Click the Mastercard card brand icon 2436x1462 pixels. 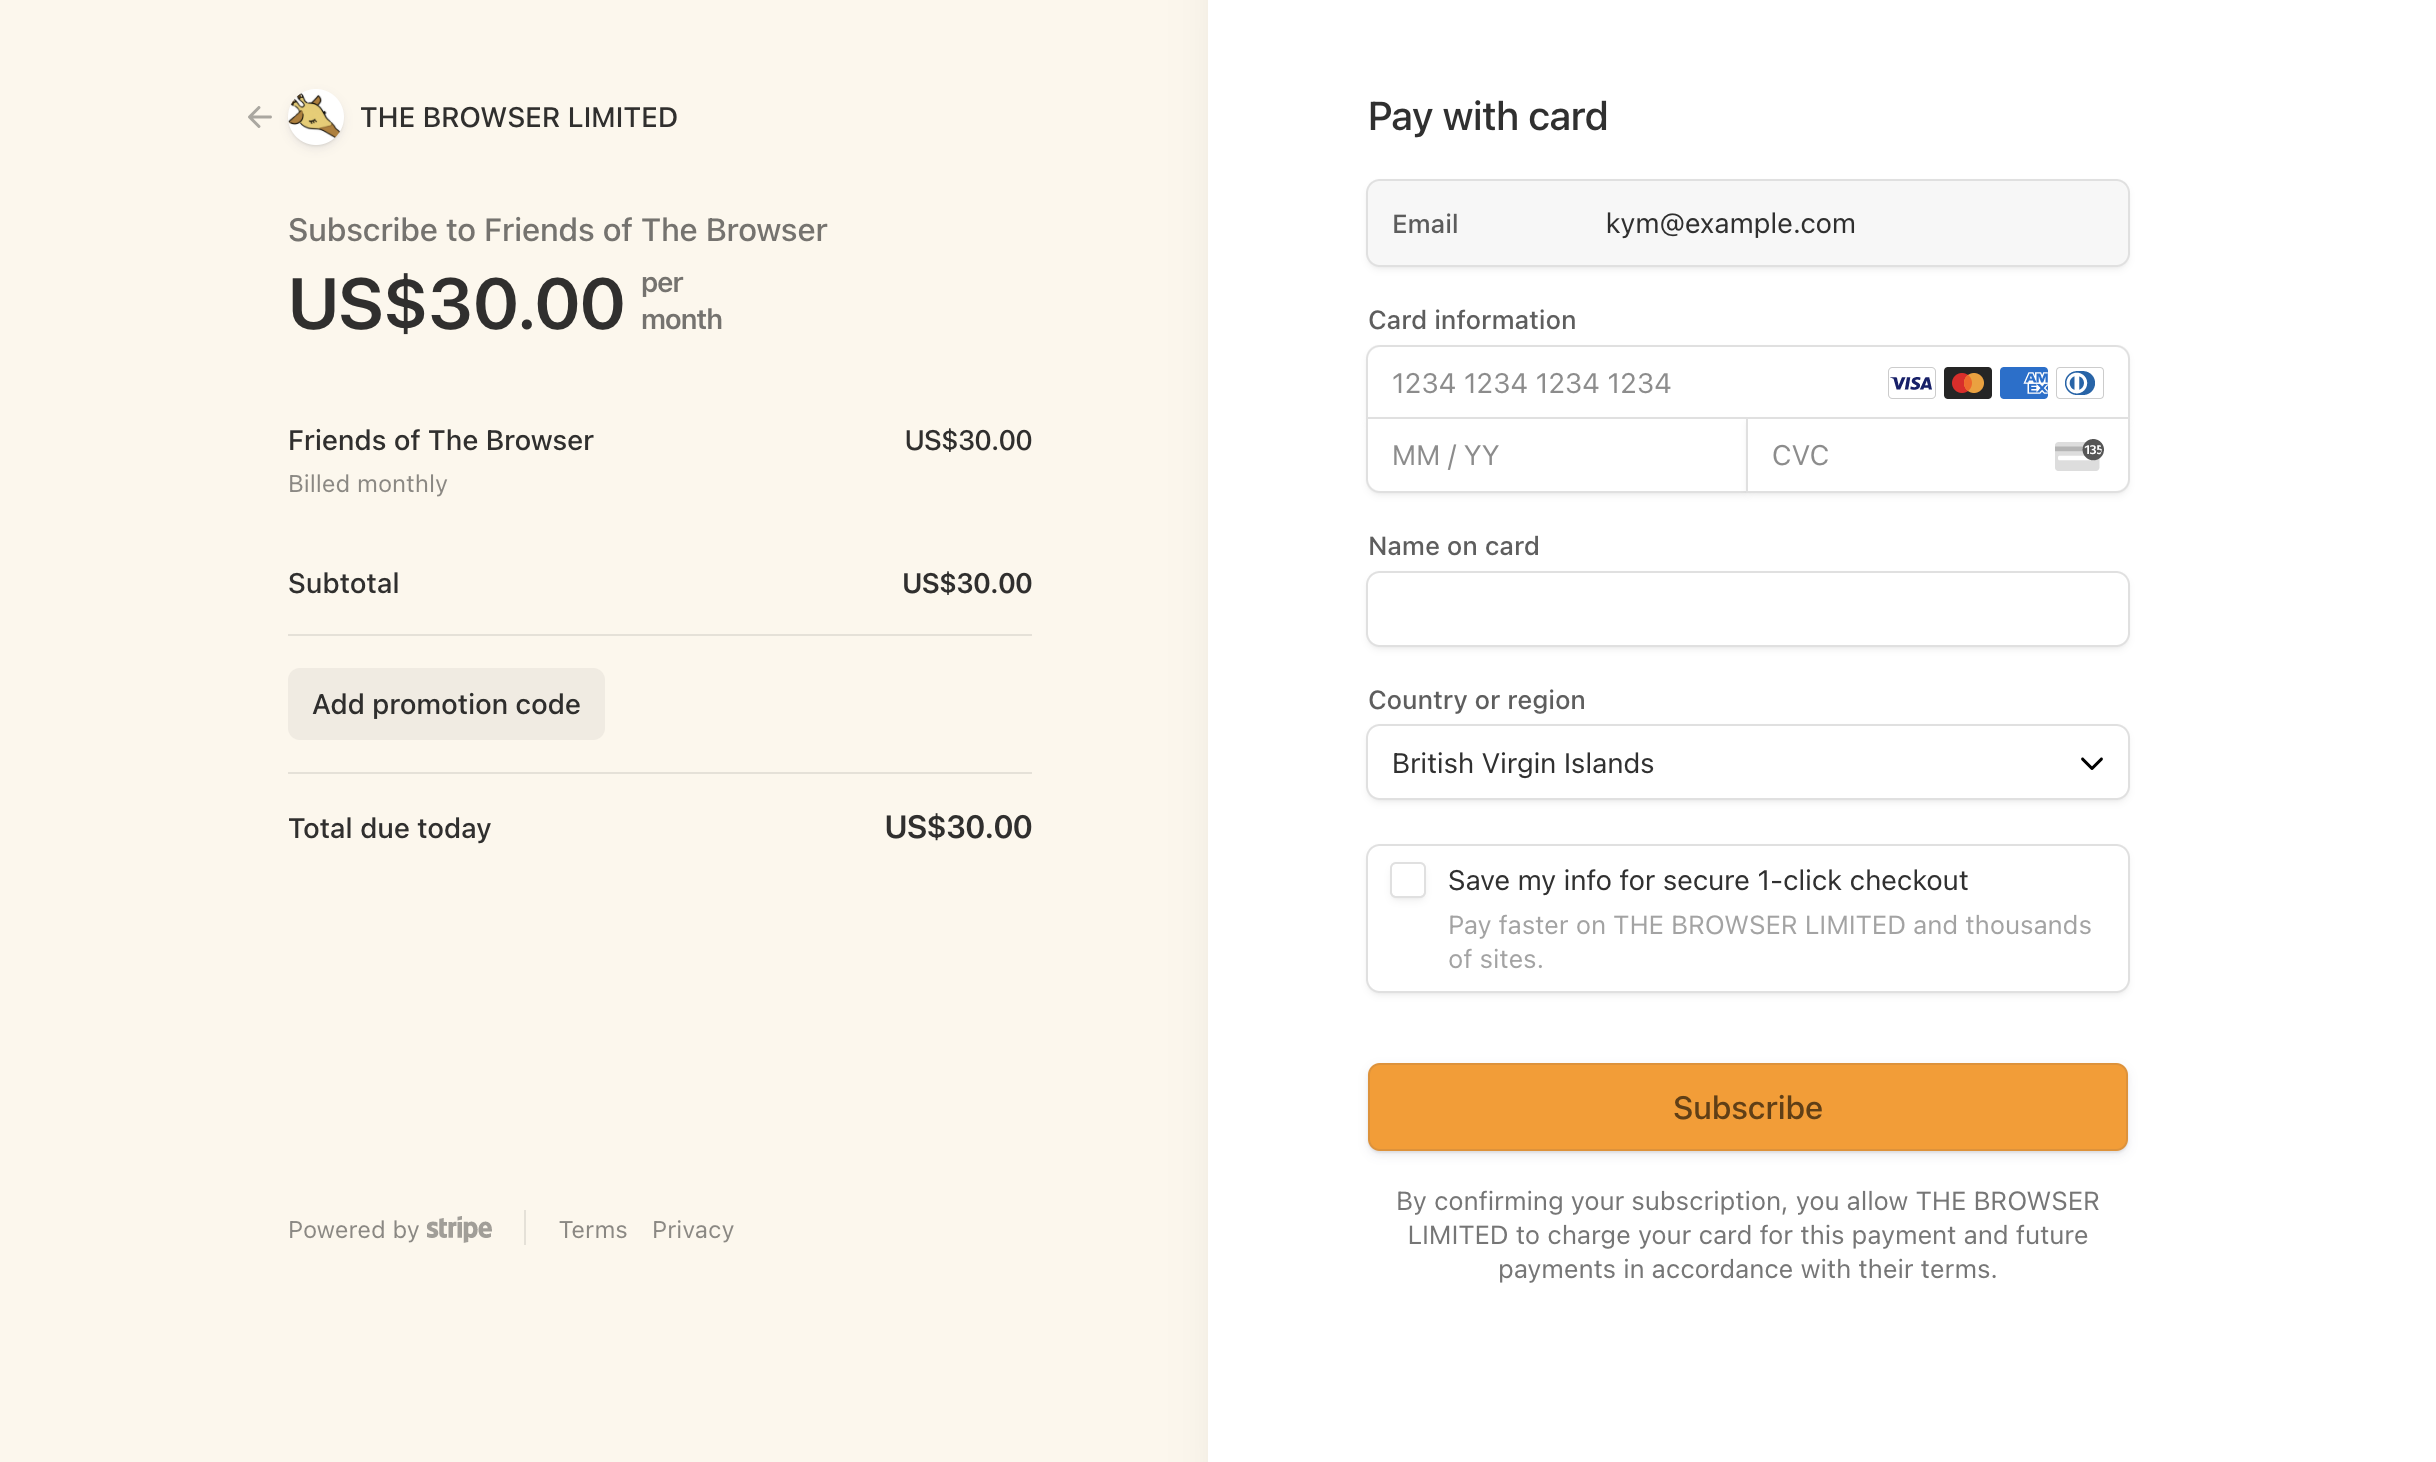(1967, 383)
